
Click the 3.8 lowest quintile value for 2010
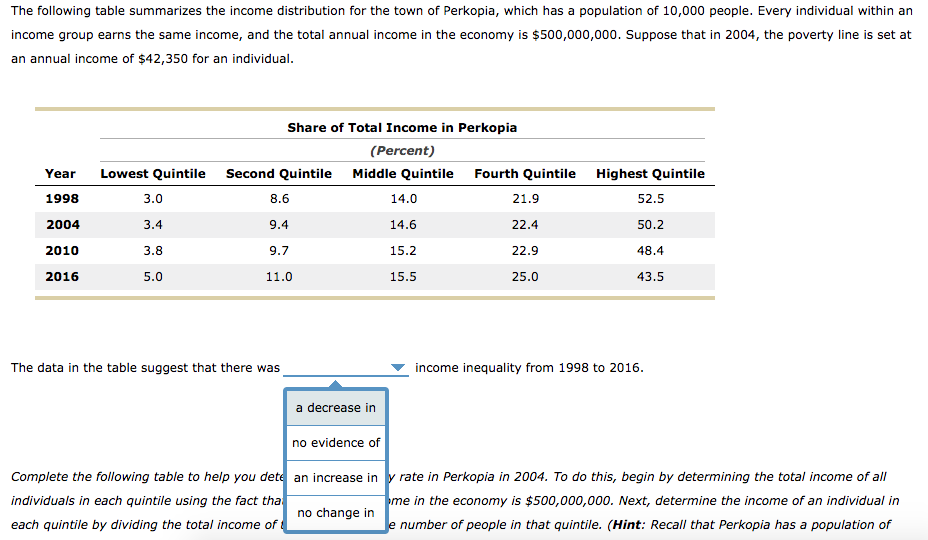[153, 251]
